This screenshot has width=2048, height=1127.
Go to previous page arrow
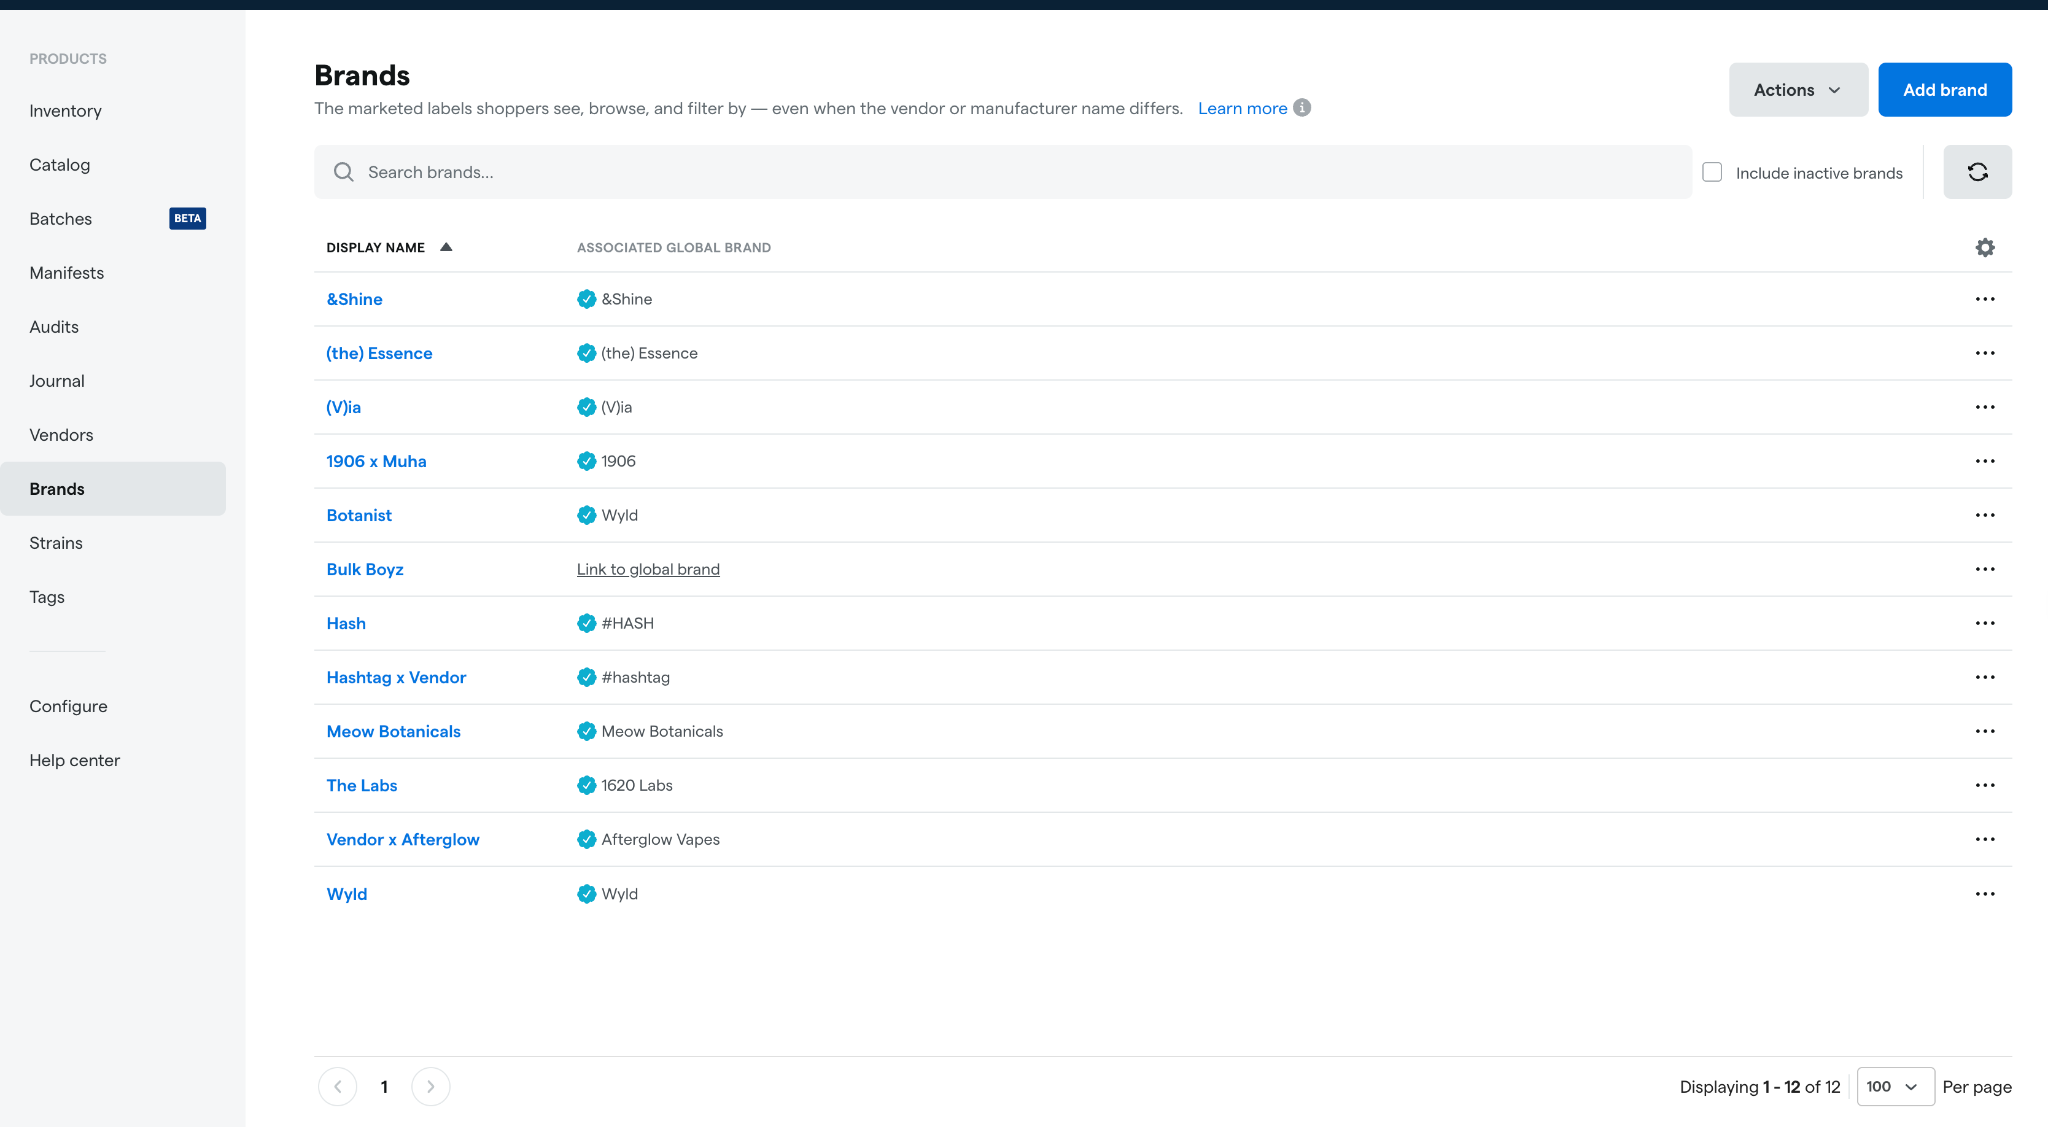point(338,1086)
